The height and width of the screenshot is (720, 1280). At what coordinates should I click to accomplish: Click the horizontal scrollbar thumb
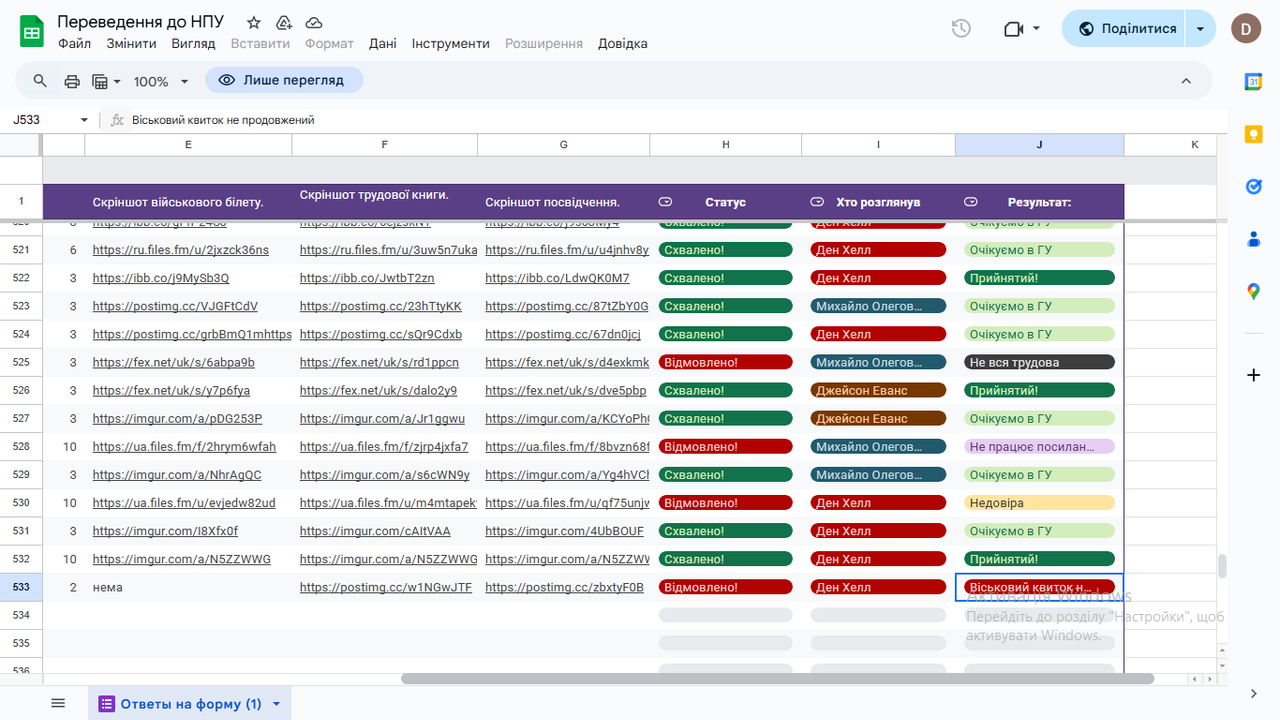777,679
